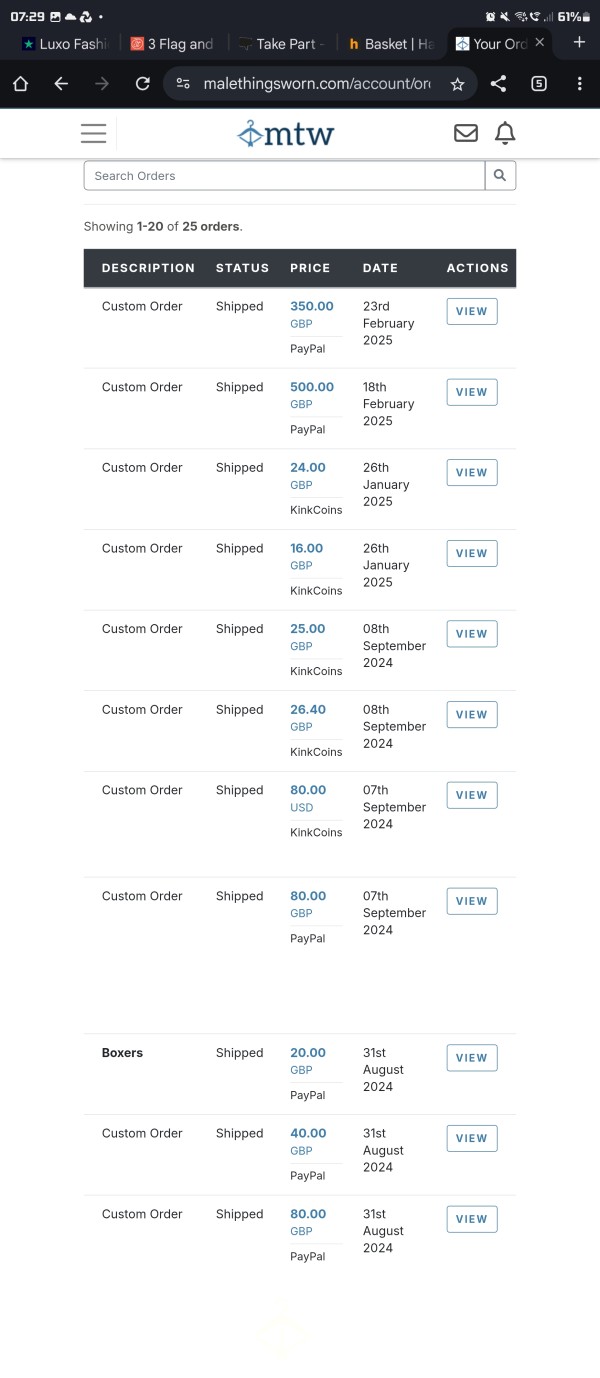Screen dimensions: 600x1378
Task: Tap the browser share icon
Action: (498, 84)
